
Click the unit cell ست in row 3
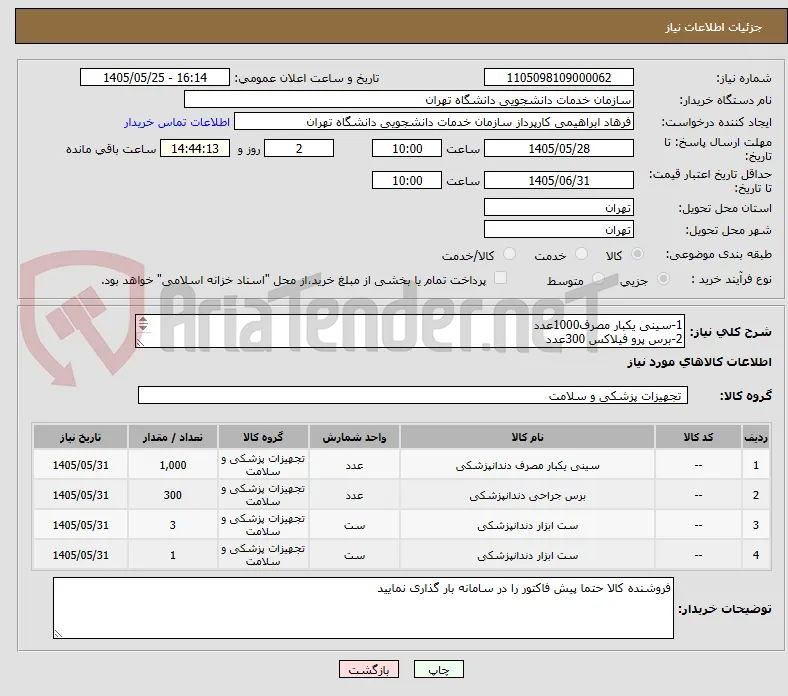(354, 525)
